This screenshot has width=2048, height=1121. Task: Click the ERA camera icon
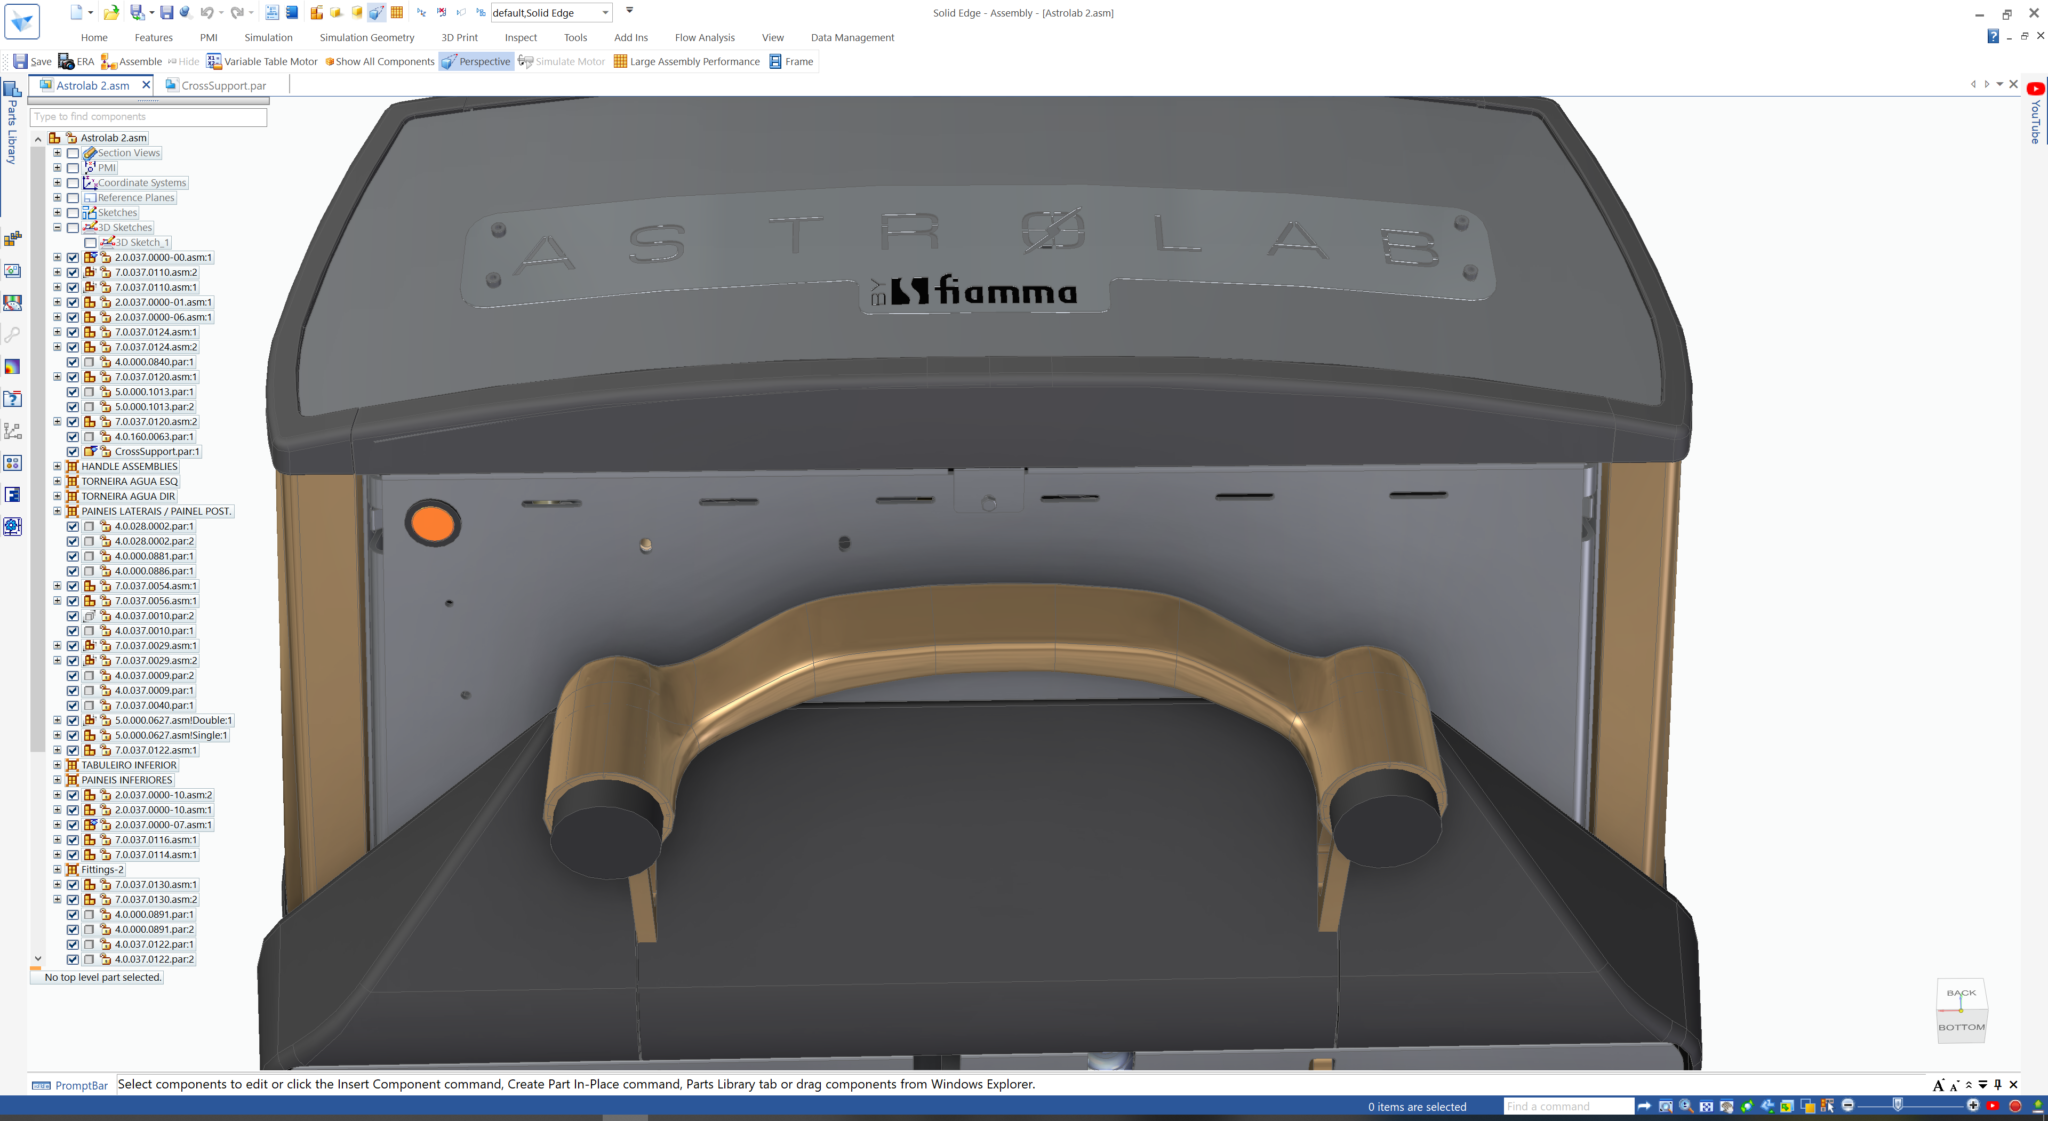point(66,62)
